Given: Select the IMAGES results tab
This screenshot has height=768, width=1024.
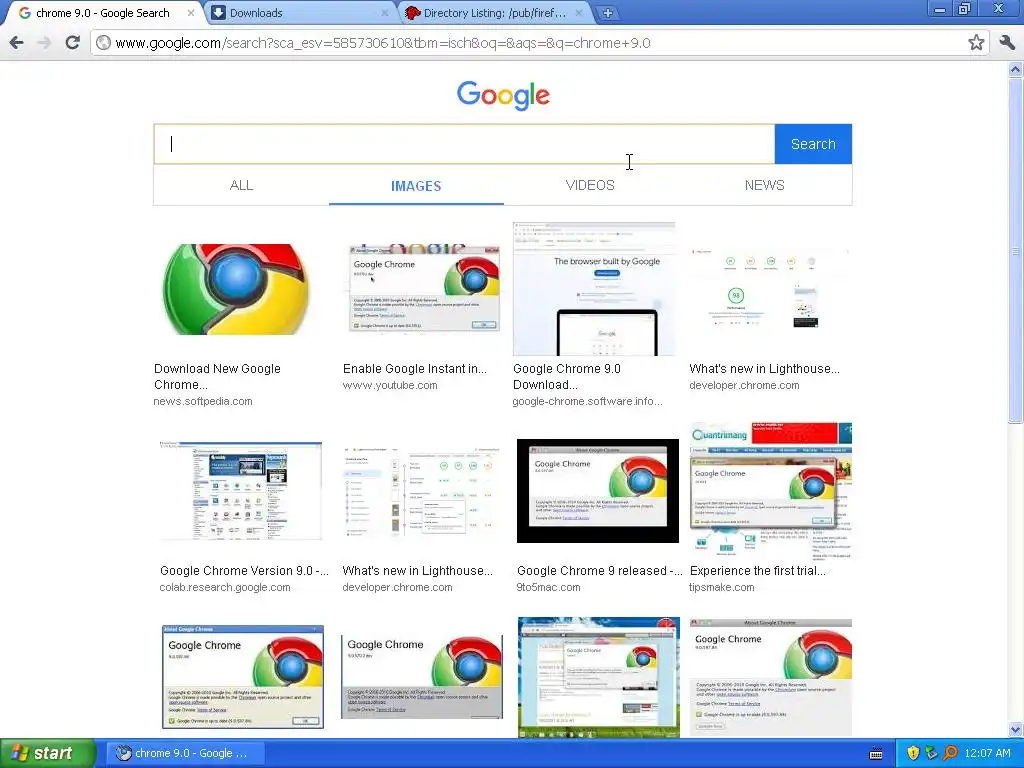Looking at the screenshot, I should (x=416, y=186).
